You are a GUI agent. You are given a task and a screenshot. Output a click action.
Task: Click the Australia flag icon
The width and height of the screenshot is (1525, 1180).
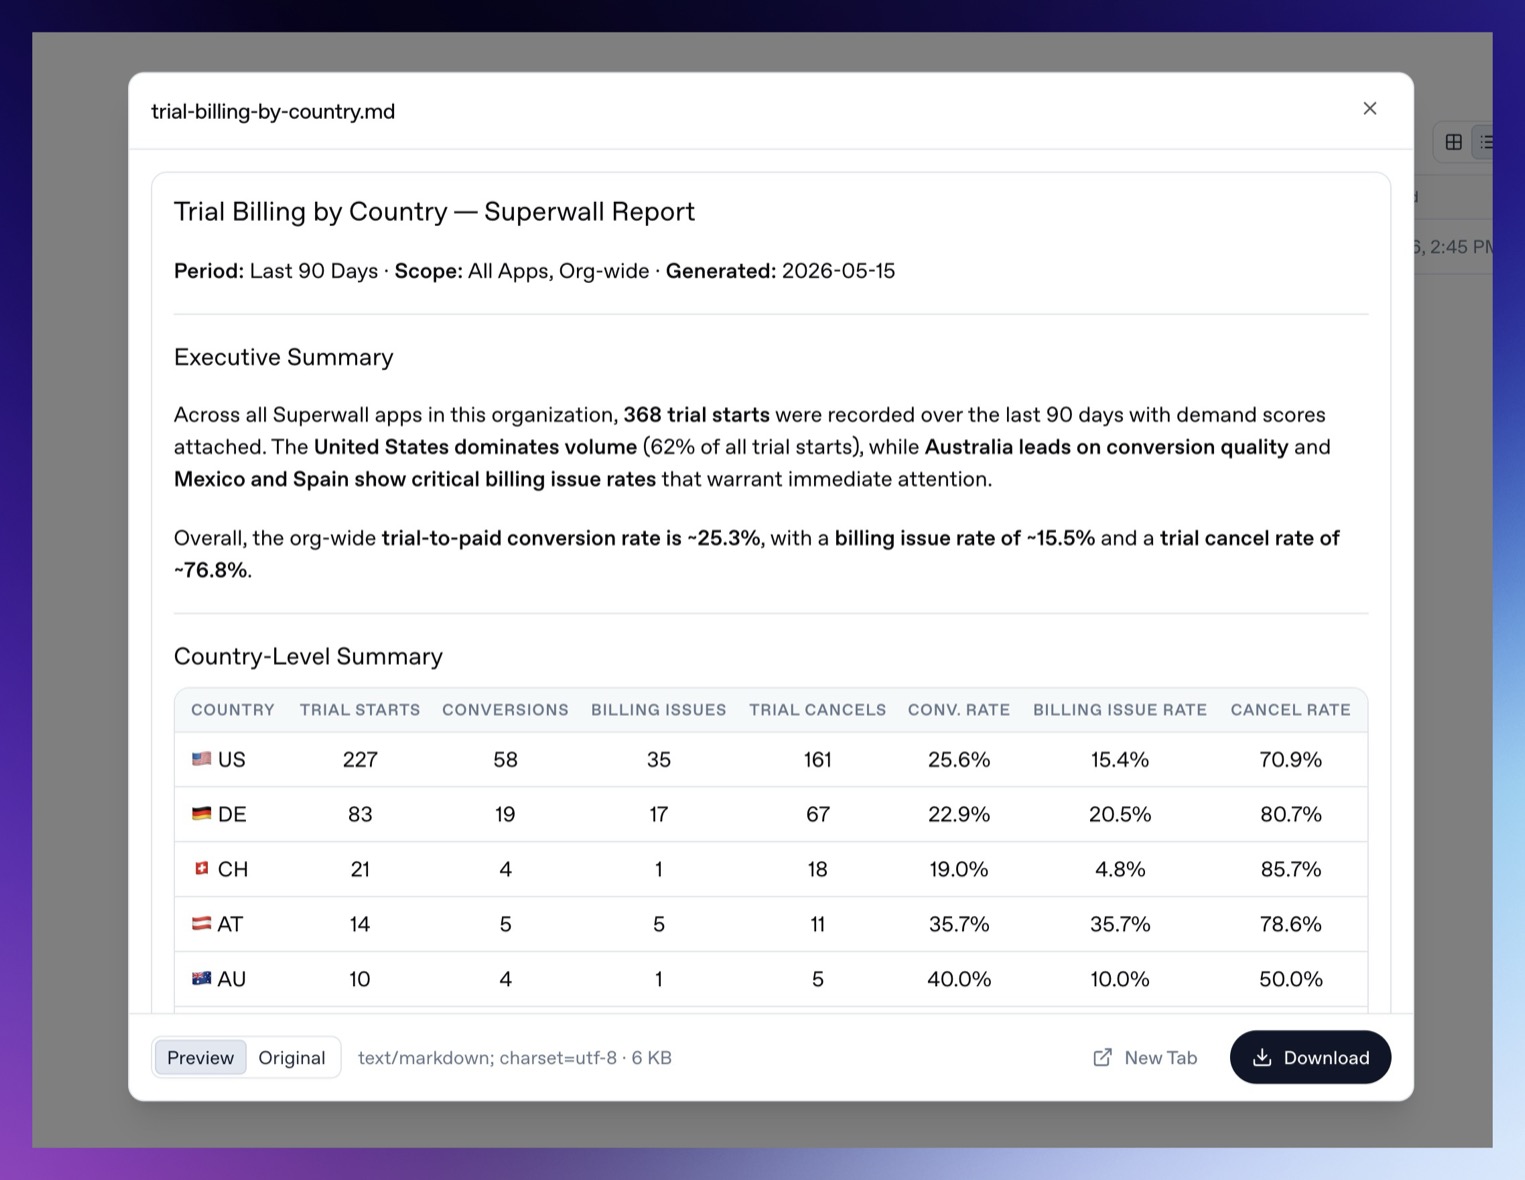201,979
